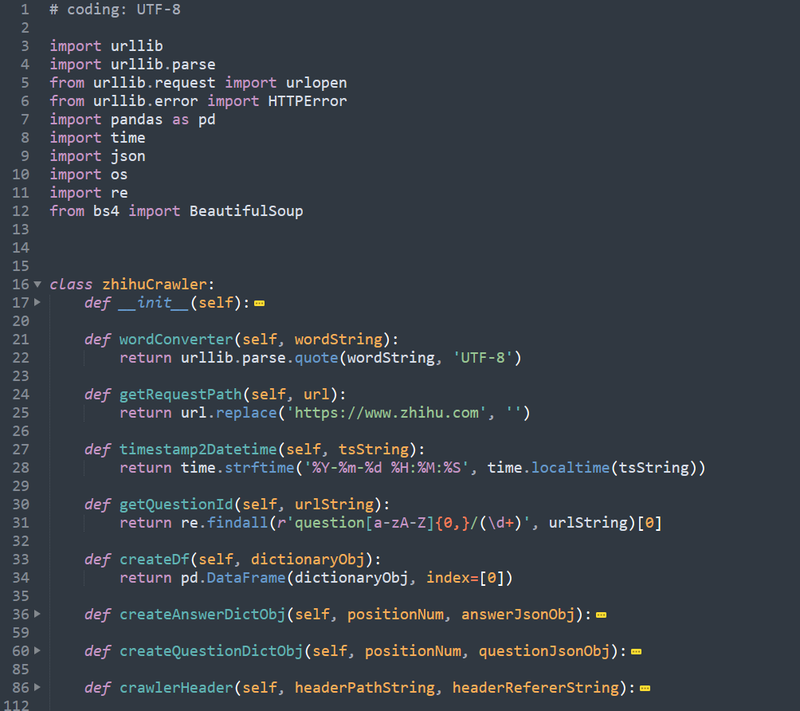Screen dimensions: 800x711
Task: Collapse the zhihuCrawler class fold arrow
Action: (x=37, y=284)
